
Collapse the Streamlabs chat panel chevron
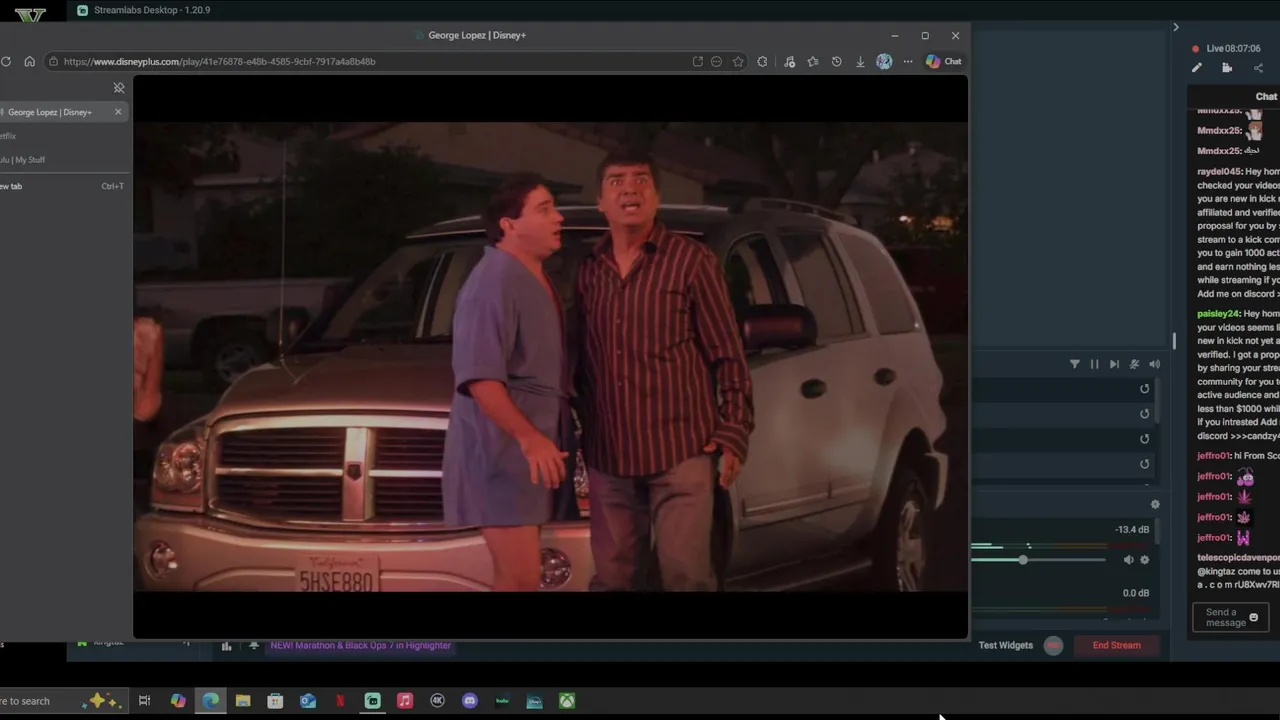pos(1176,27)
